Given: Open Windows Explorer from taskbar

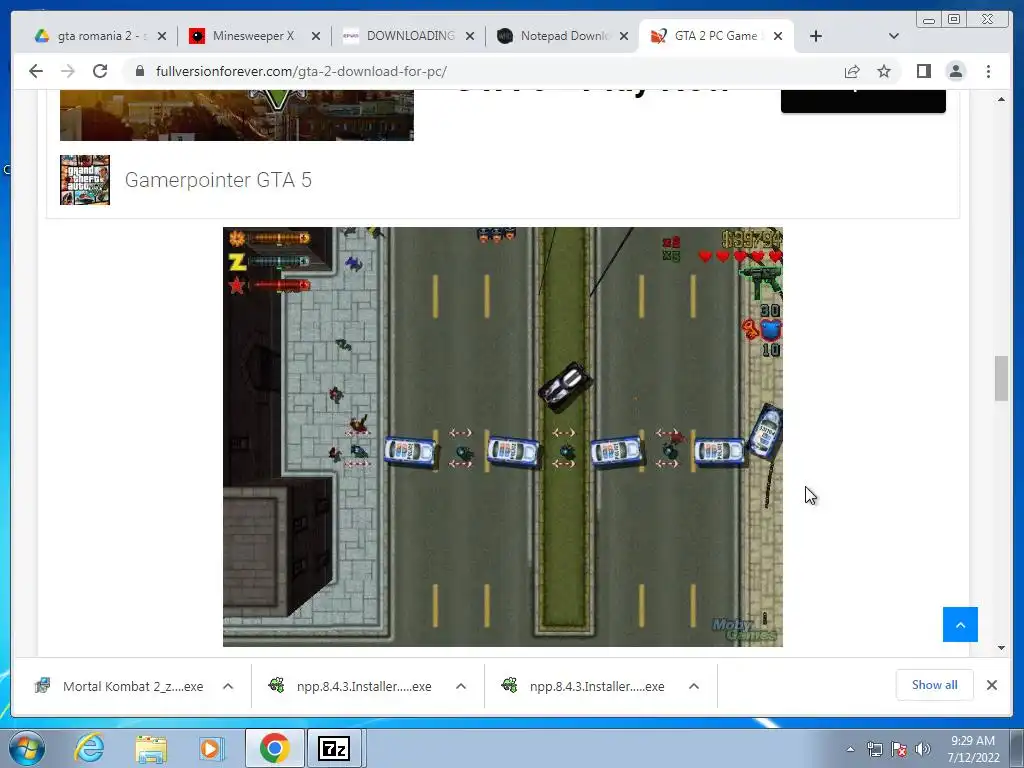Looking at the screenshot, I should [x=151, y=748].
